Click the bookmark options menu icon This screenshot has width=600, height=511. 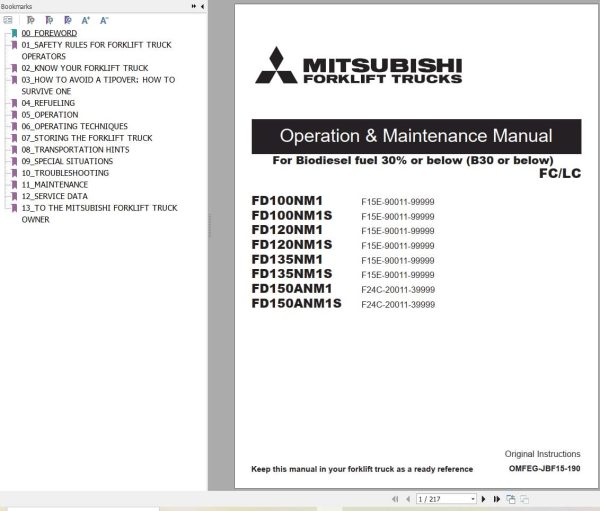coord(8,20)
